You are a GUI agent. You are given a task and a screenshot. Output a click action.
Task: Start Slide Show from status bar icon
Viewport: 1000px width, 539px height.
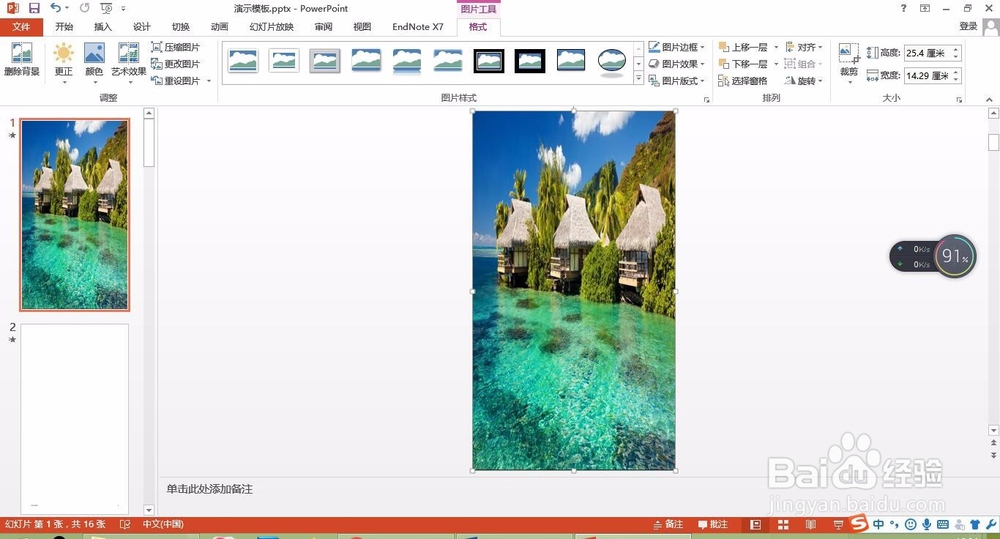[x=838, y=524]
